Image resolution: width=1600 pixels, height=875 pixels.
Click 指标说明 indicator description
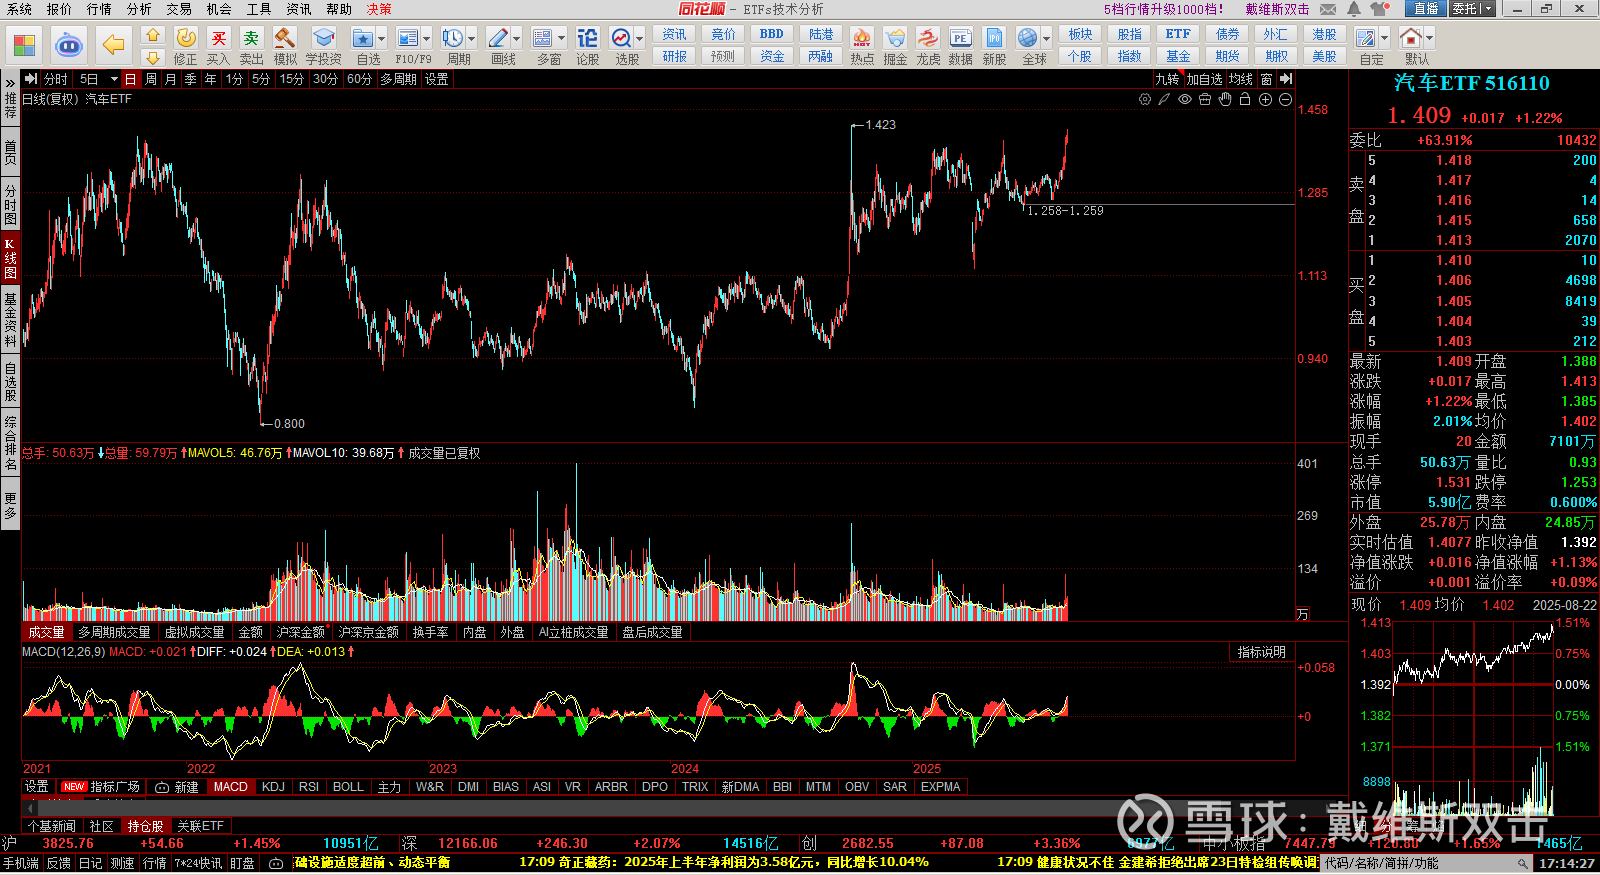pos(1261,652)
